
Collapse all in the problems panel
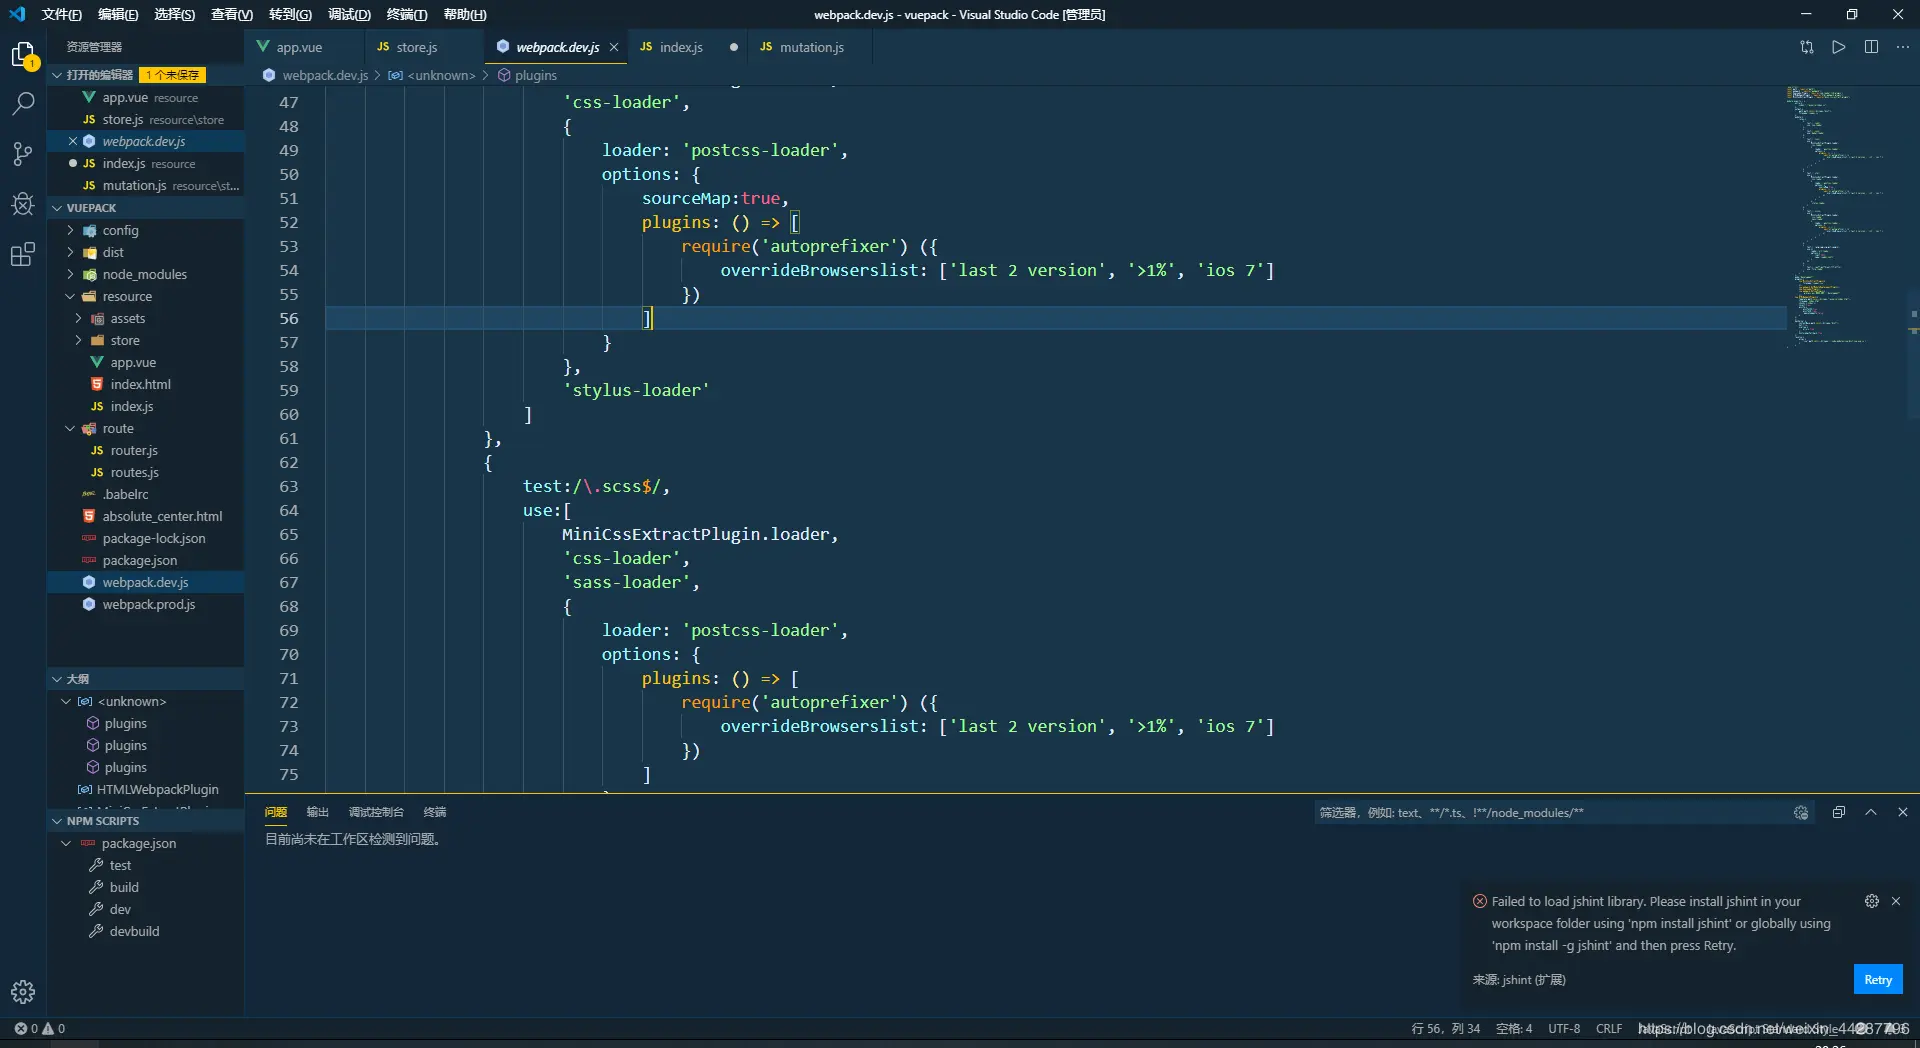tap(1838, 812)
